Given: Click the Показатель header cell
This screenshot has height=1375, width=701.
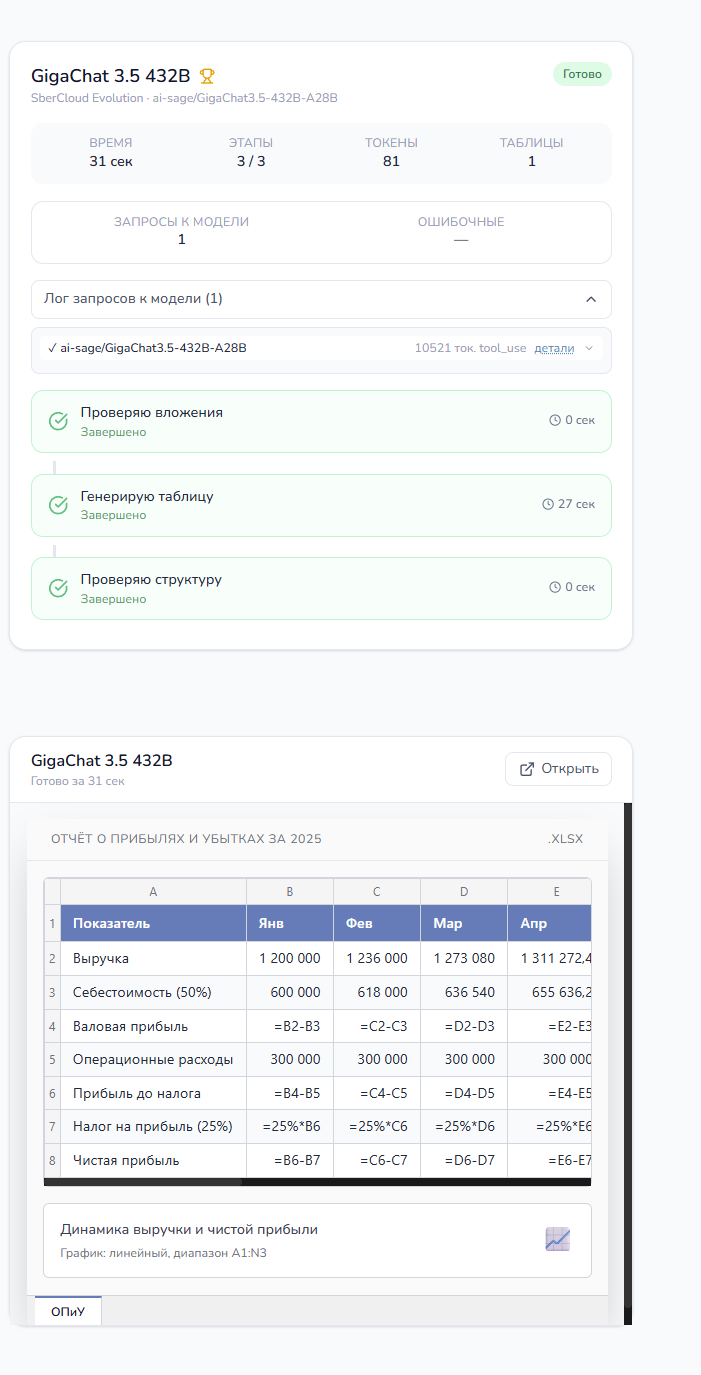Looking at the screenshot, I should click(153, 923).
